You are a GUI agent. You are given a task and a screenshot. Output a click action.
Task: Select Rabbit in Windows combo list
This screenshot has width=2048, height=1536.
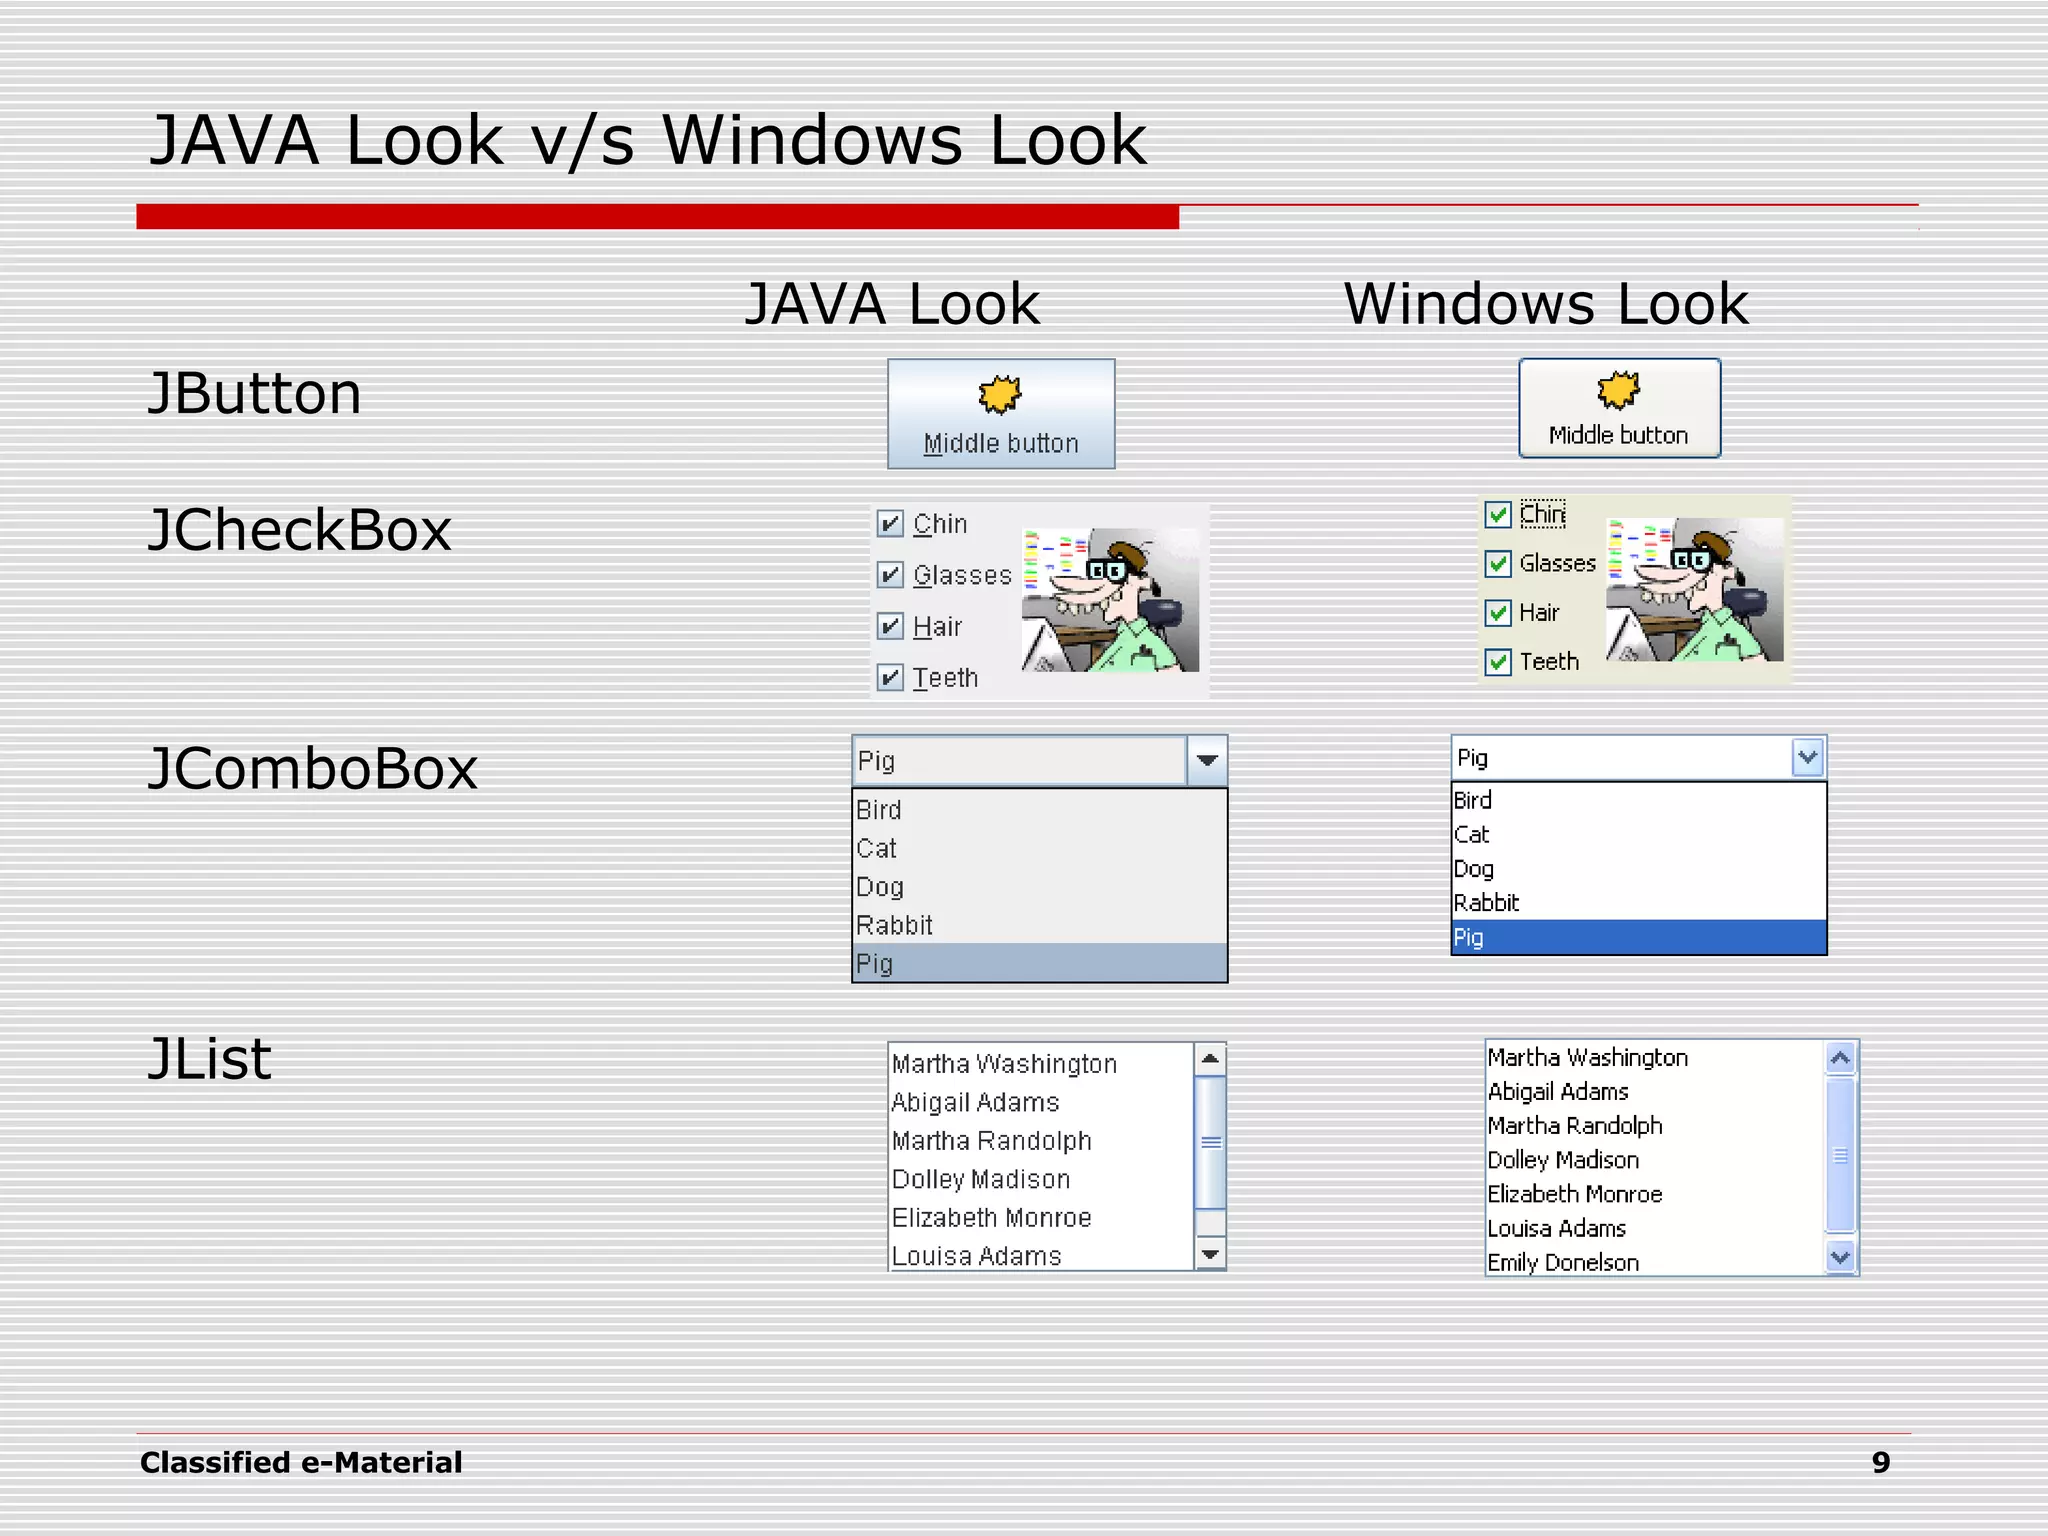coord(1639,902)
